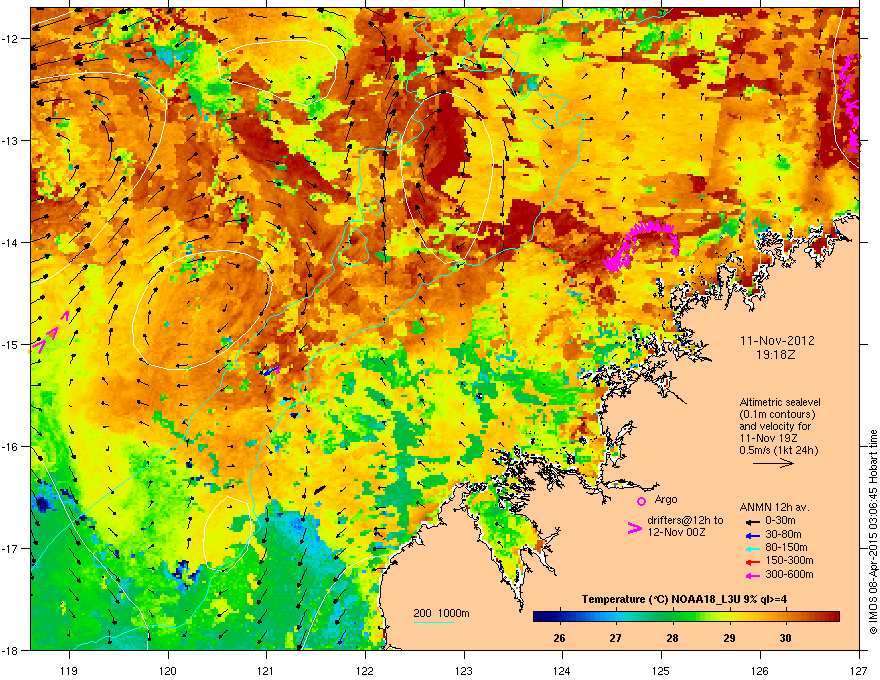Click the longitude axis label "123"
The image size is (880, 680).
tap(464, 670)
